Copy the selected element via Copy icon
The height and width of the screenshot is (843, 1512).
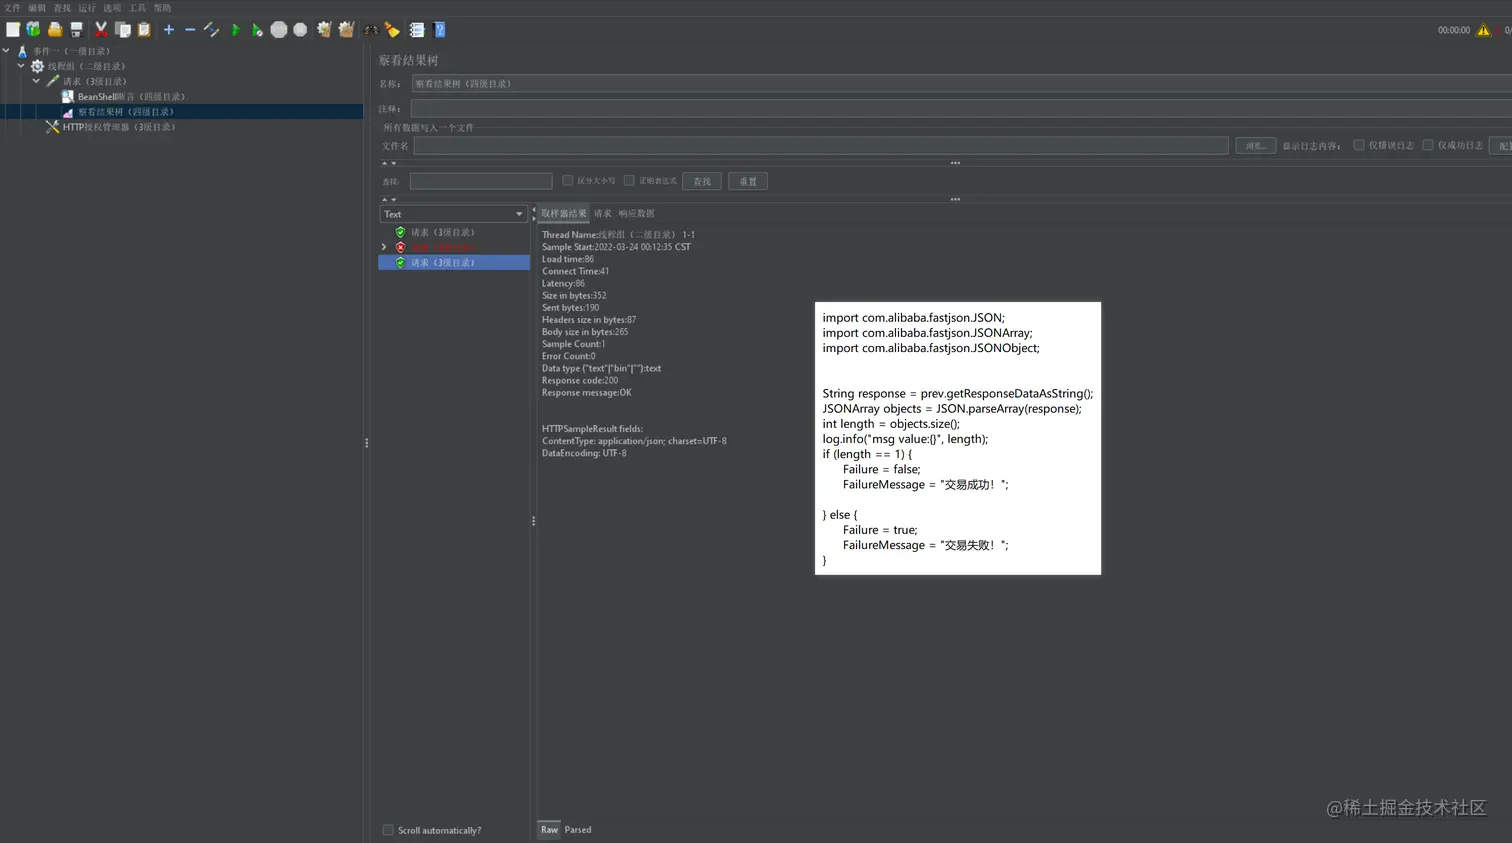click(122, 30)
